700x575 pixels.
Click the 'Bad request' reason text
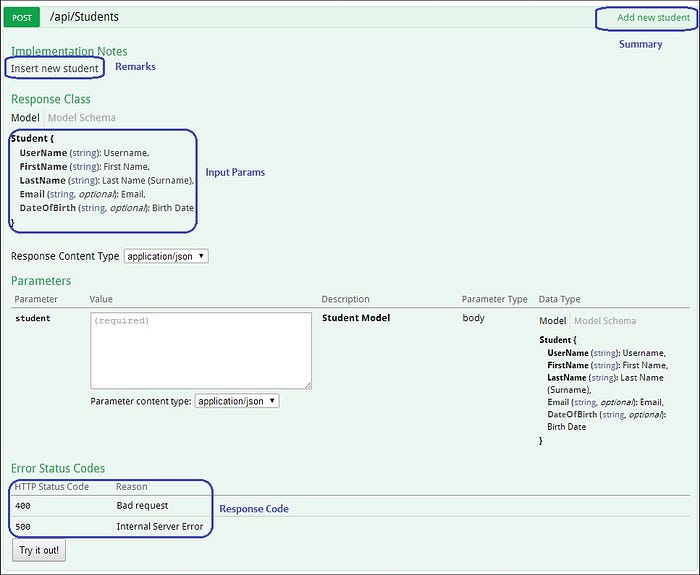(142, 505)
